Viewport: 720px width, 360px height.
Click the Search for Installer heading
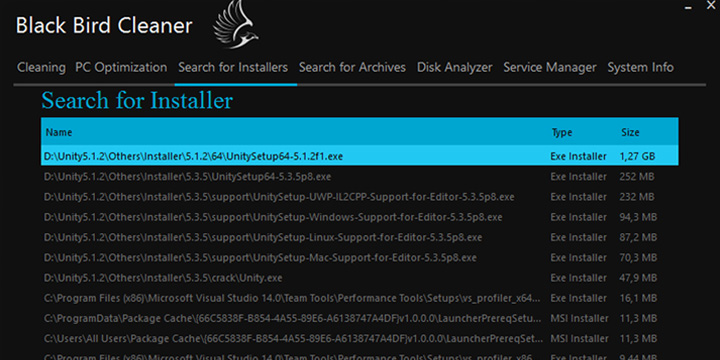coord(137,101)
